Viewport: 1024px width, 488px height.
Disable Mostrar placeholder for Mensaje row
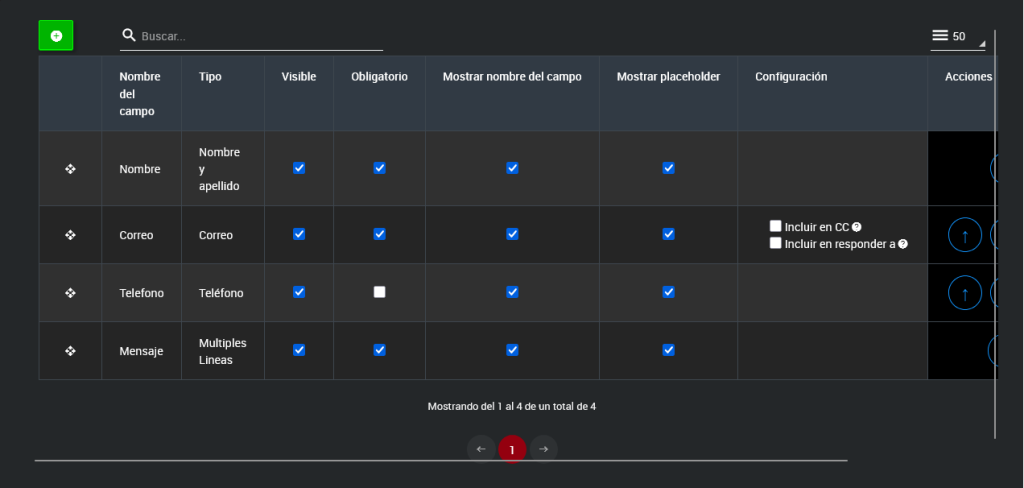(668, 350)
